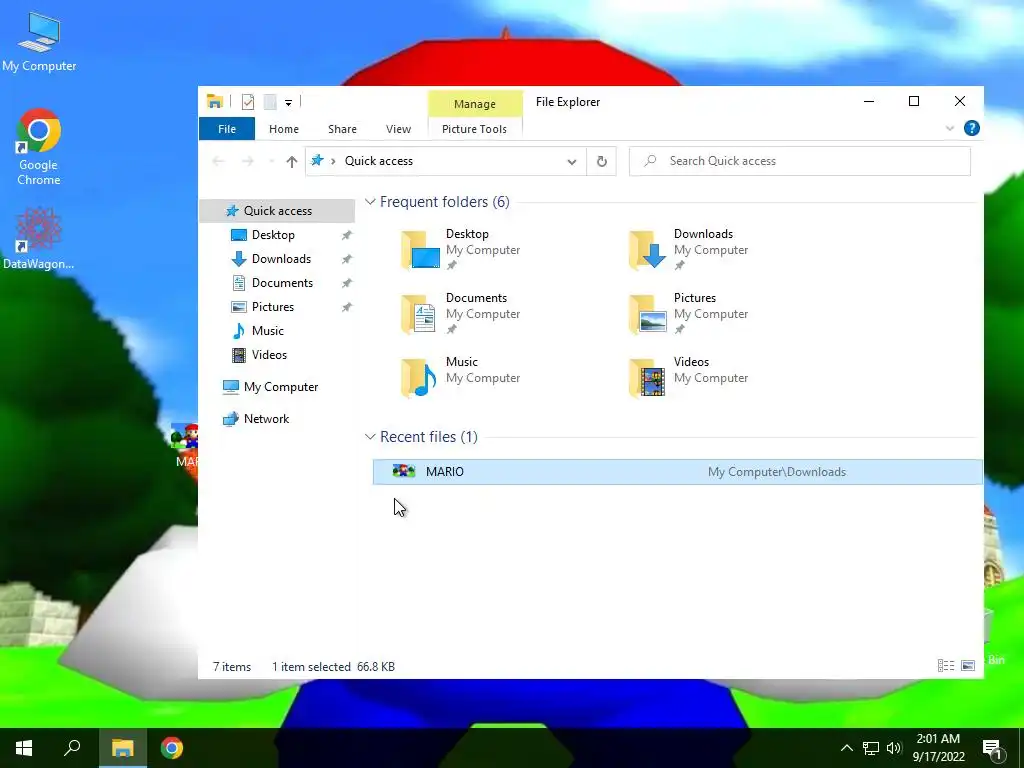Collapse the Recent files group
This screenshot has width=1024, height=768.
370,436
